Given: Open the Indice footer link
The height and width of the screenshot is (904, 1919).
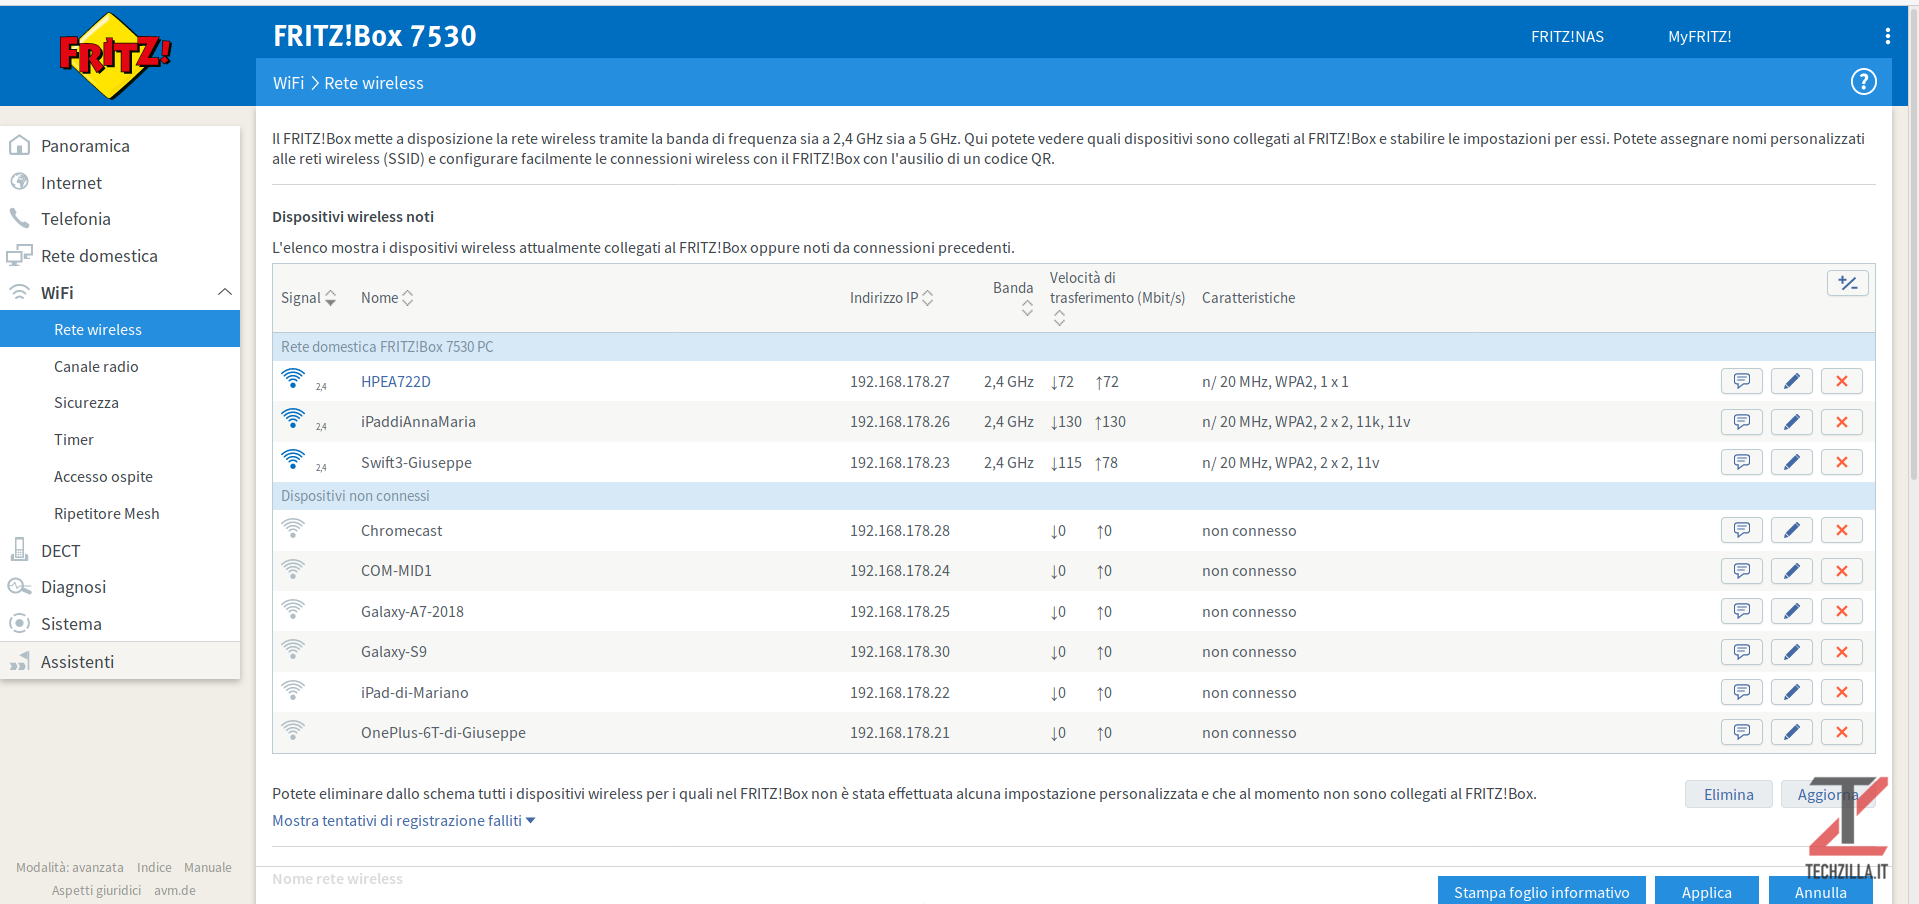Looking at the screenshot, I should pyautogui.click(x=154, y=868).
